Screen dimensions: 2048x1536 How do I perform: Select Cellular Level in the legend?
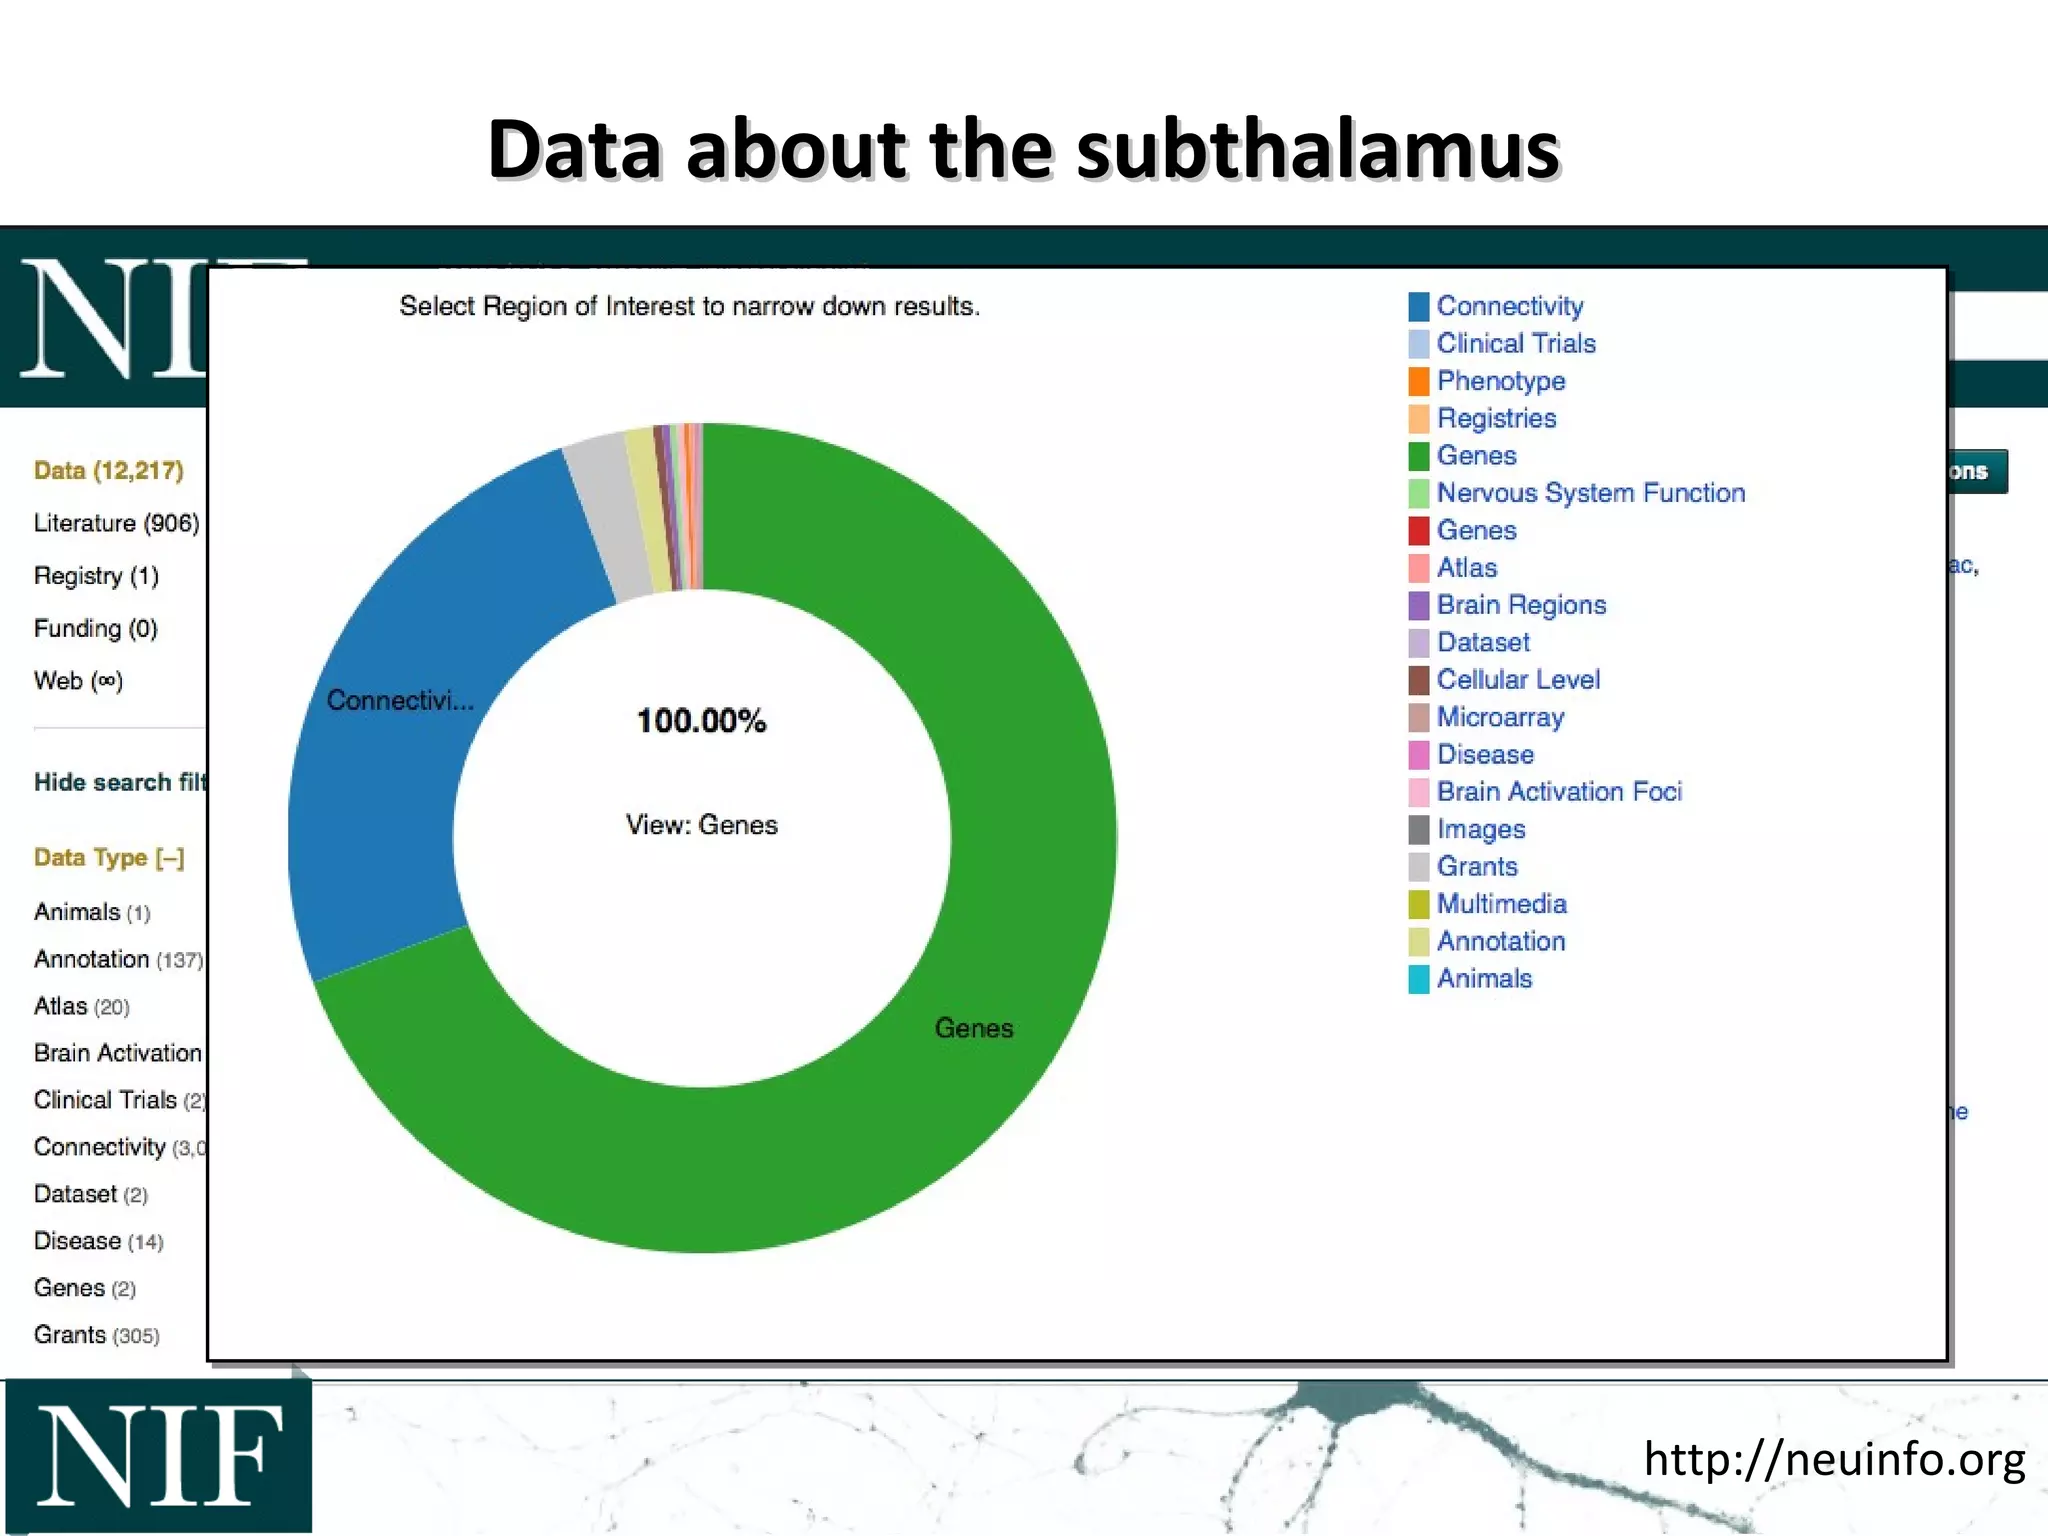1518,680
